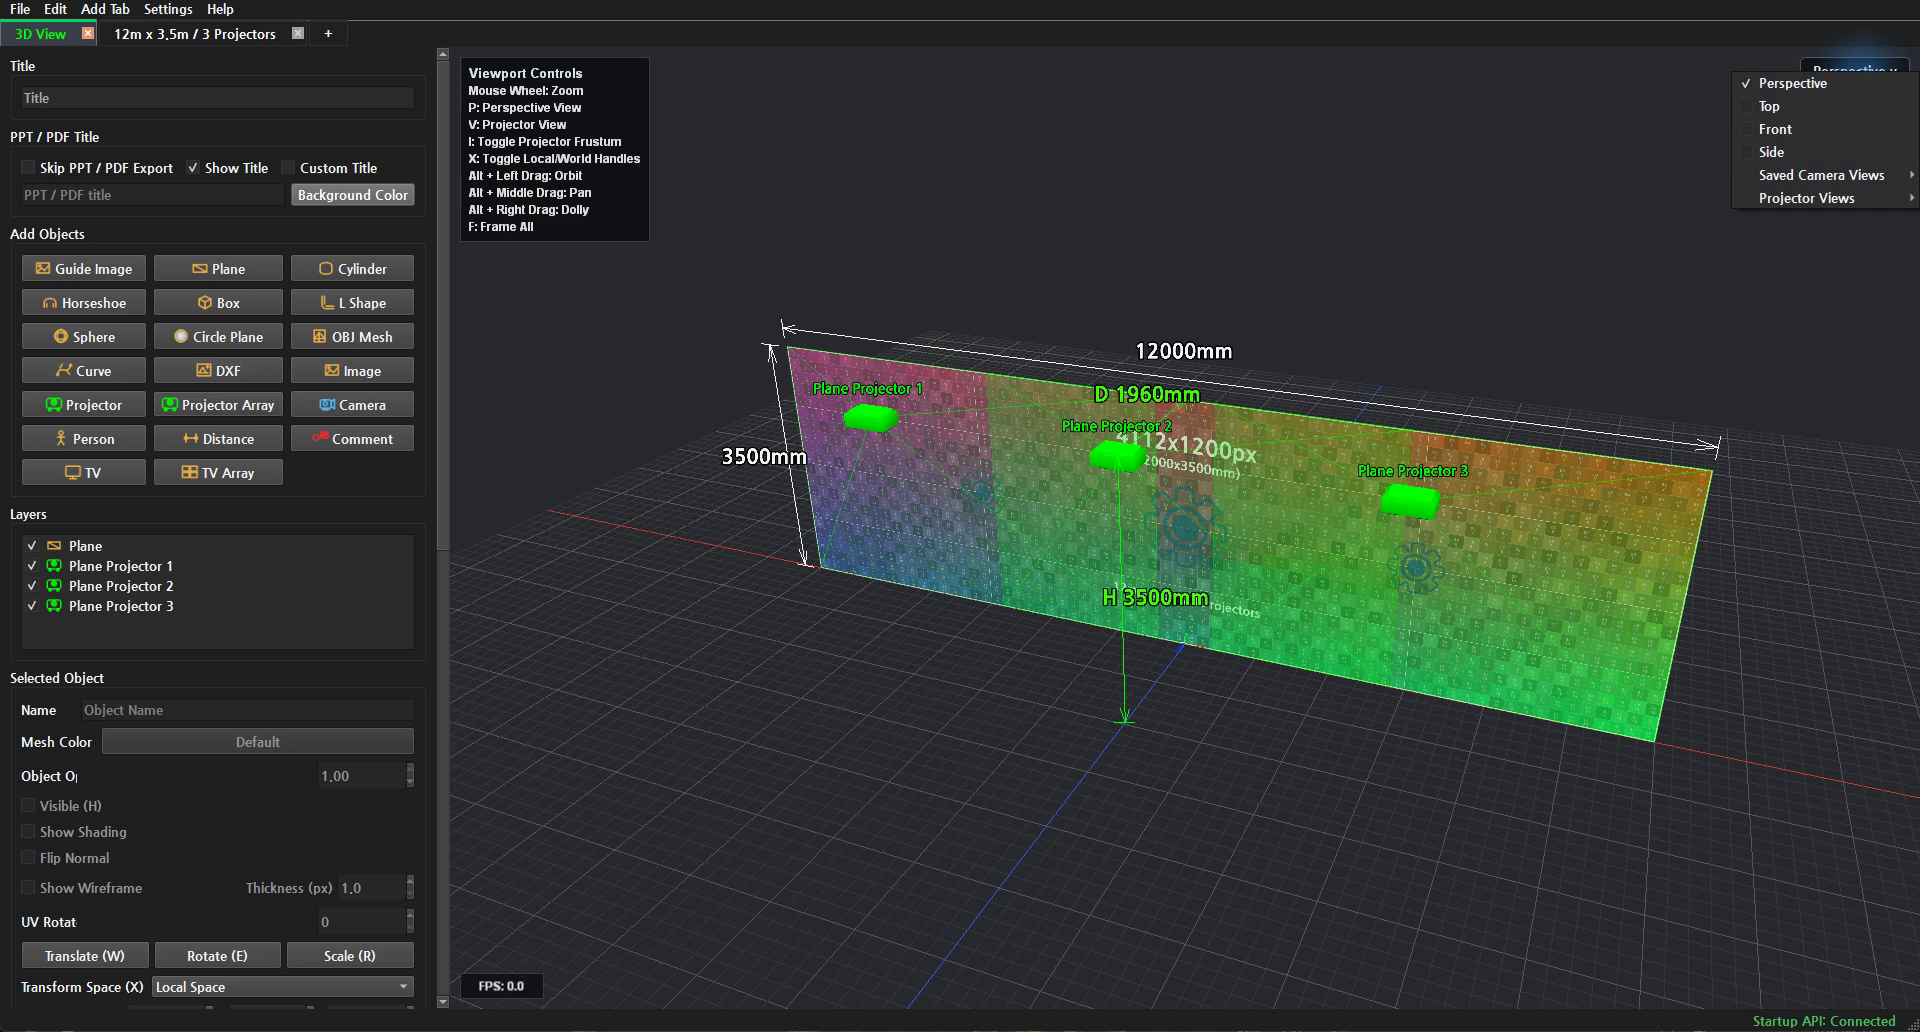The height and width of the screenshot is (1032, 1920).
Task: Activate Translate (W) mode
Action: [x=85, y=956]
